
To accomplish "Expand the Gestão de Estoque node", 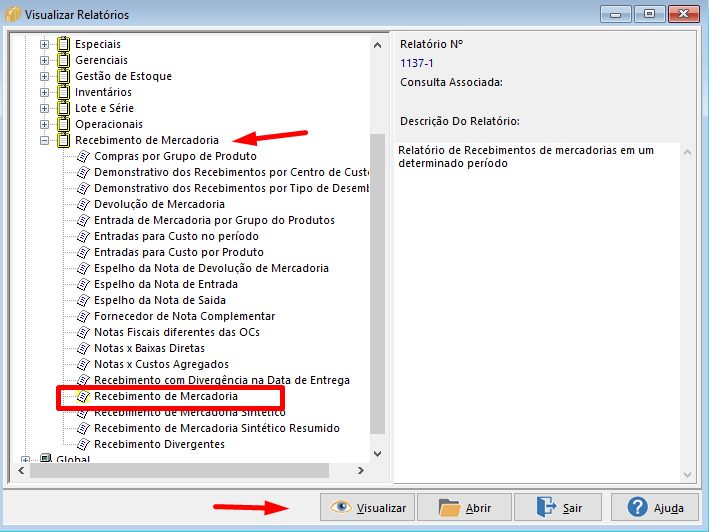I will [x=44, y=76].
